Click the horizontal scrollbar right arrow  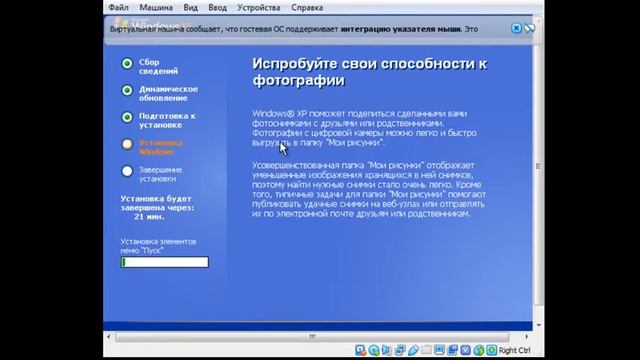527,336
